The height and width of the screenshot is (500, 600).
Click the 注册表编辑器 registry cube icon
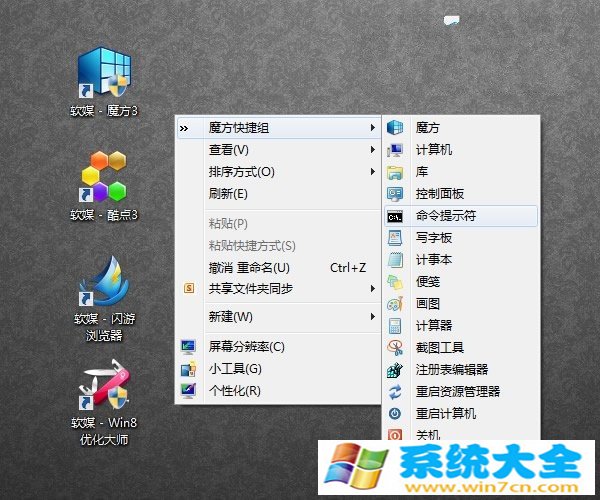click(395, 370)
